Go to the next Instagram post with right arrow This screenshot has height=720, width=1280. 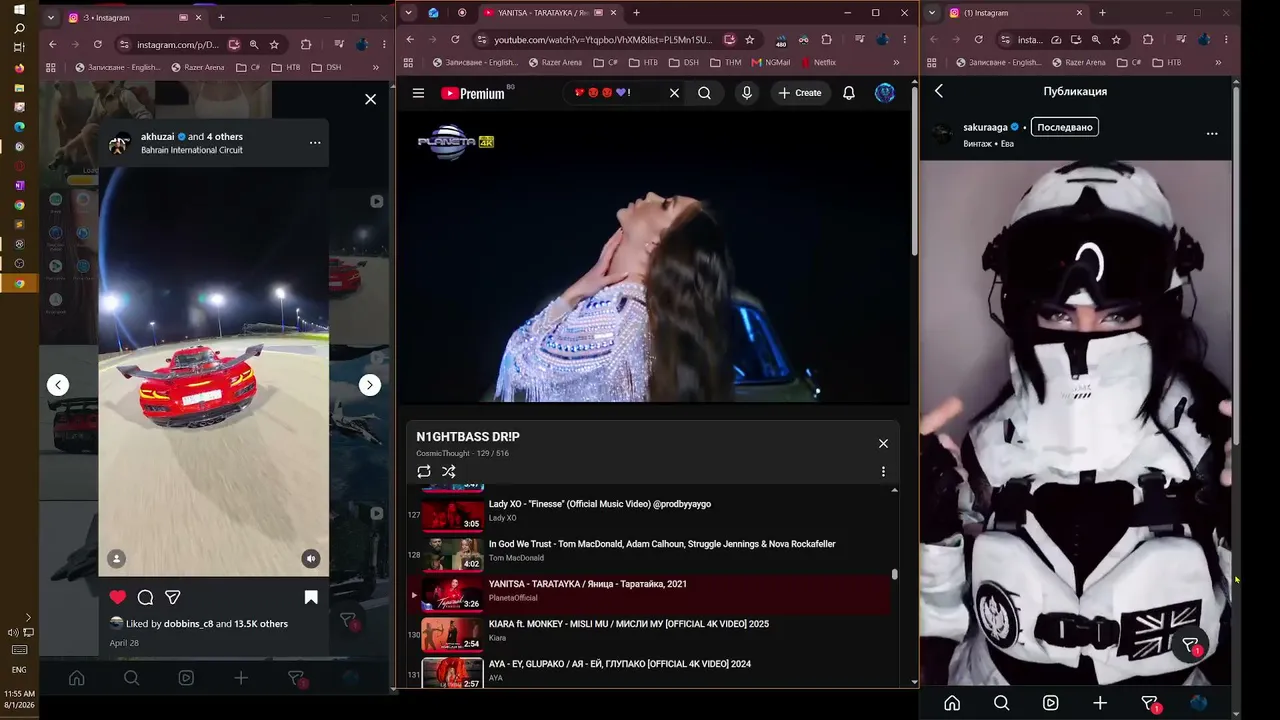370,385
